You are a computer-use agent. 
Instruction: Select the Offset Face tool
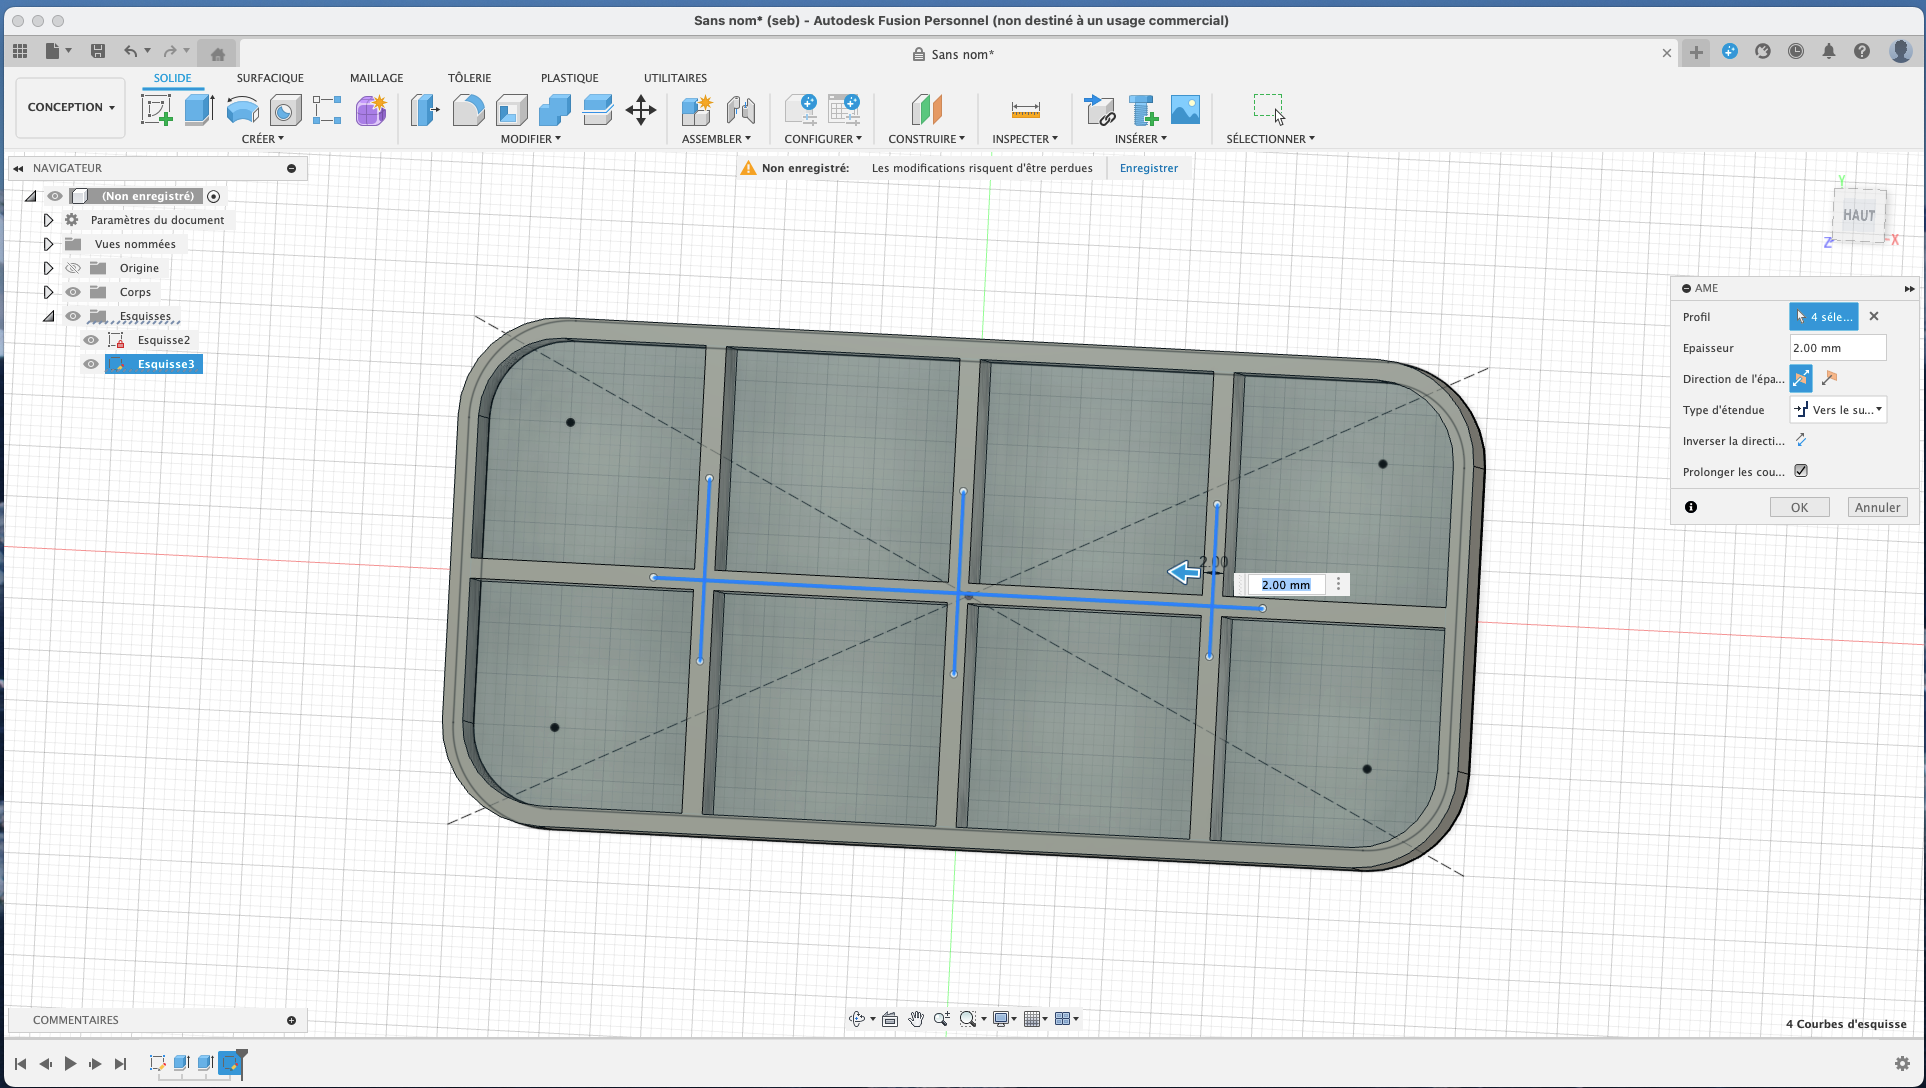pyautogui.click(x=597, y=109)
